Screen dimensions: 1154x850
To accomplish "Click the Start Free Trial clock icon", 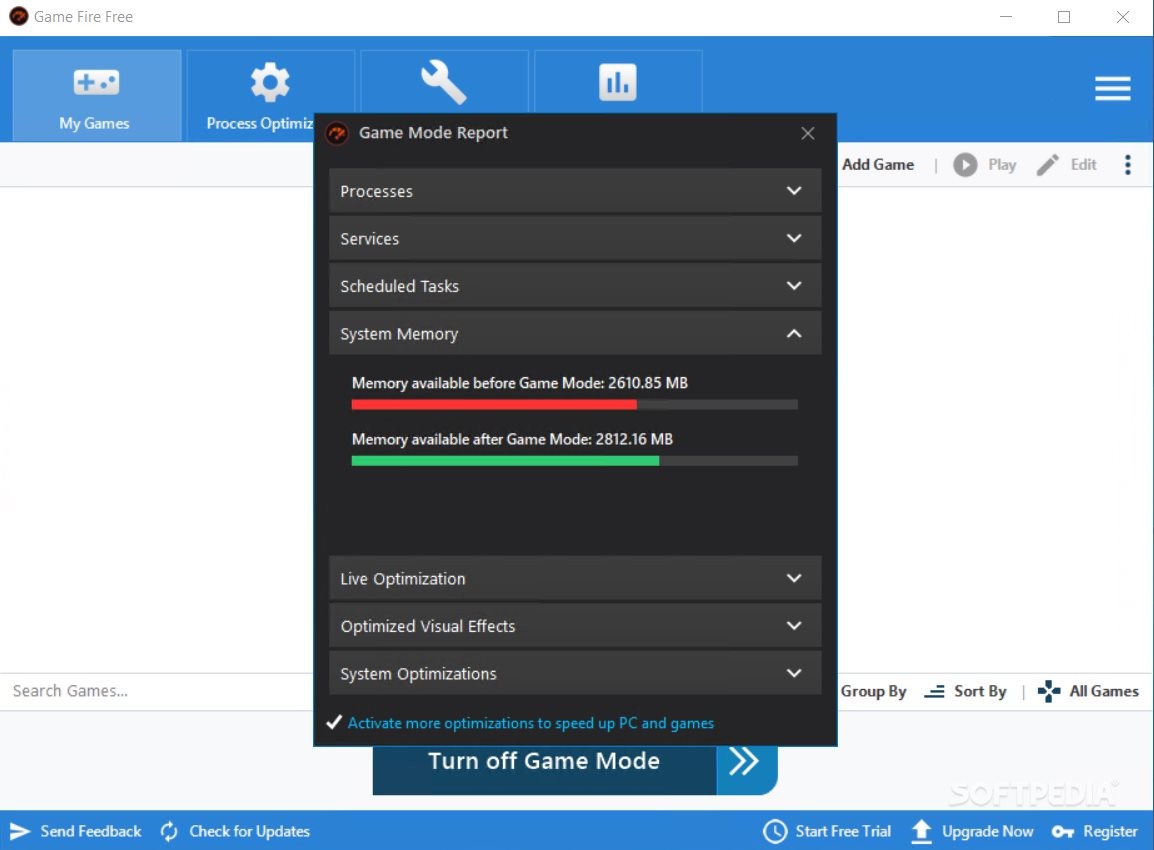I will pos(775,832).
